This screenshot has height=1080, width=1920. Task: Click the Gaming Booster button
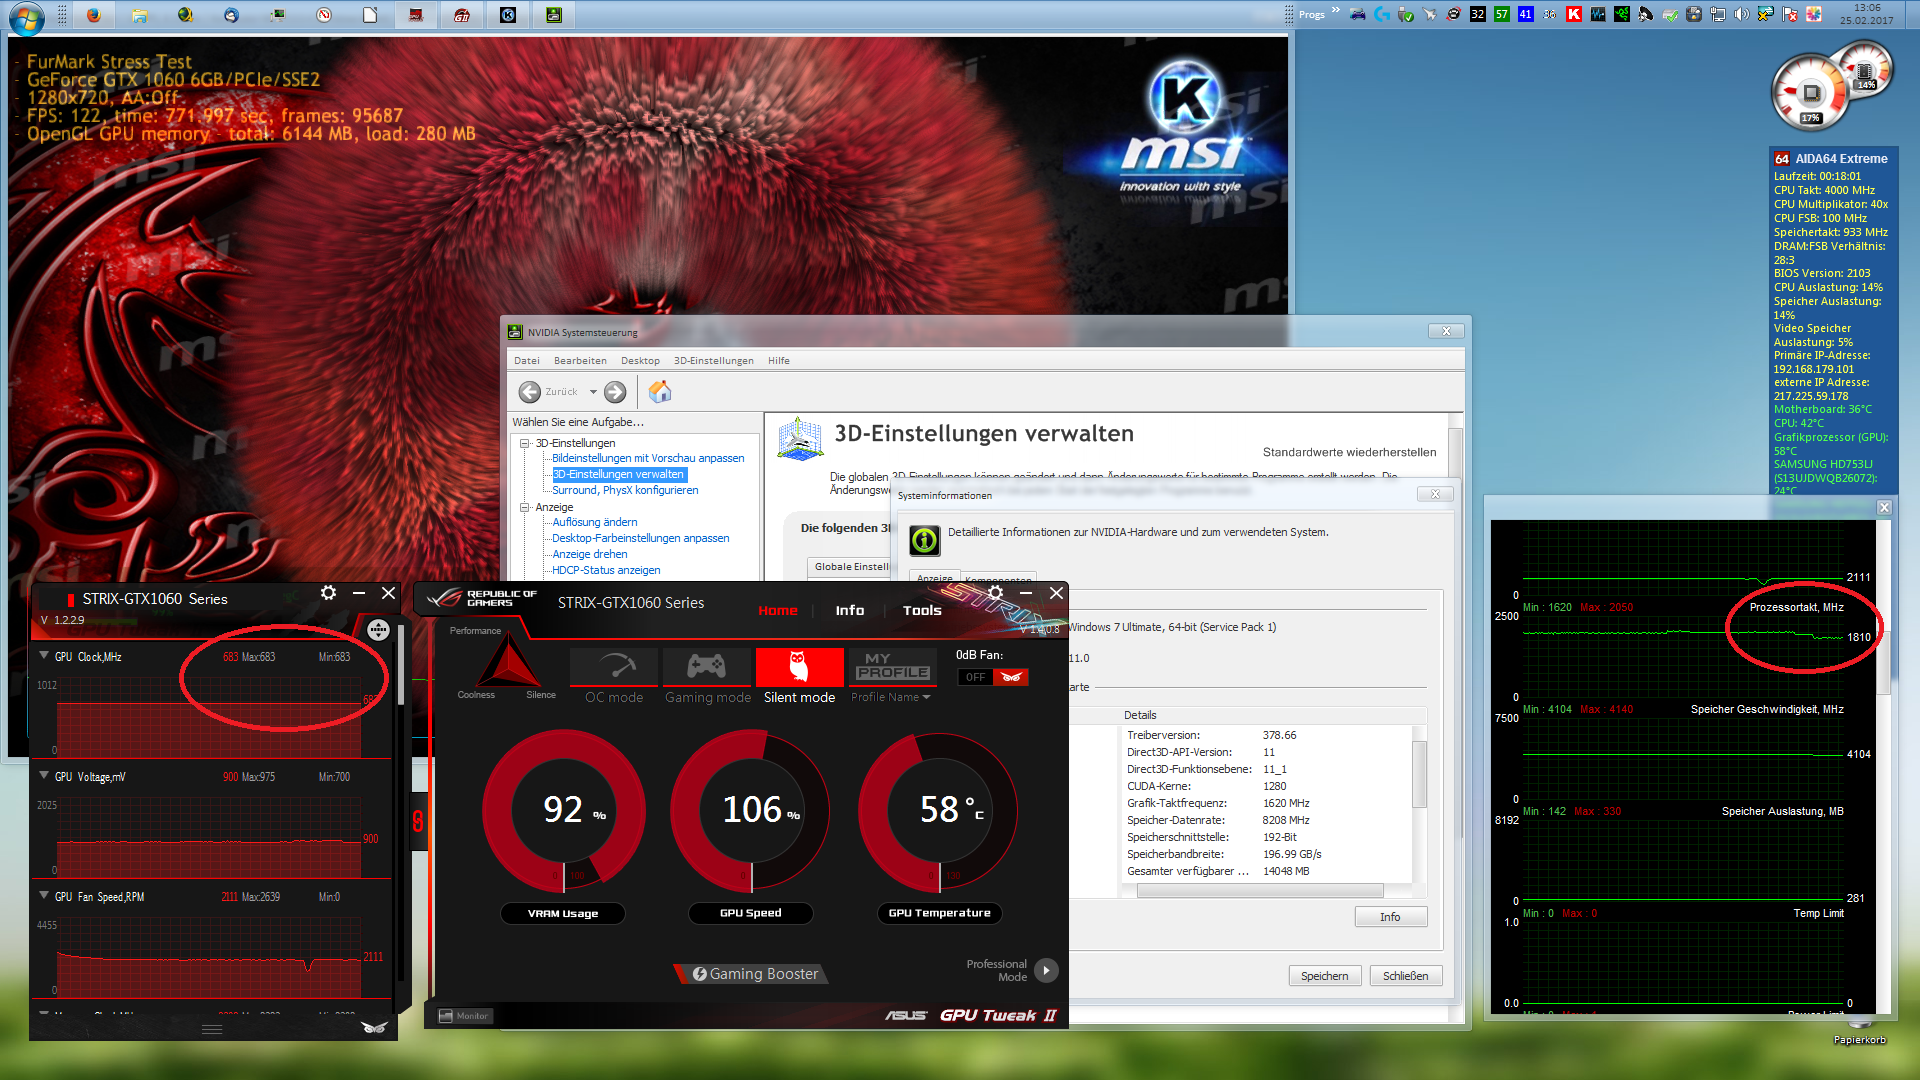754,974
